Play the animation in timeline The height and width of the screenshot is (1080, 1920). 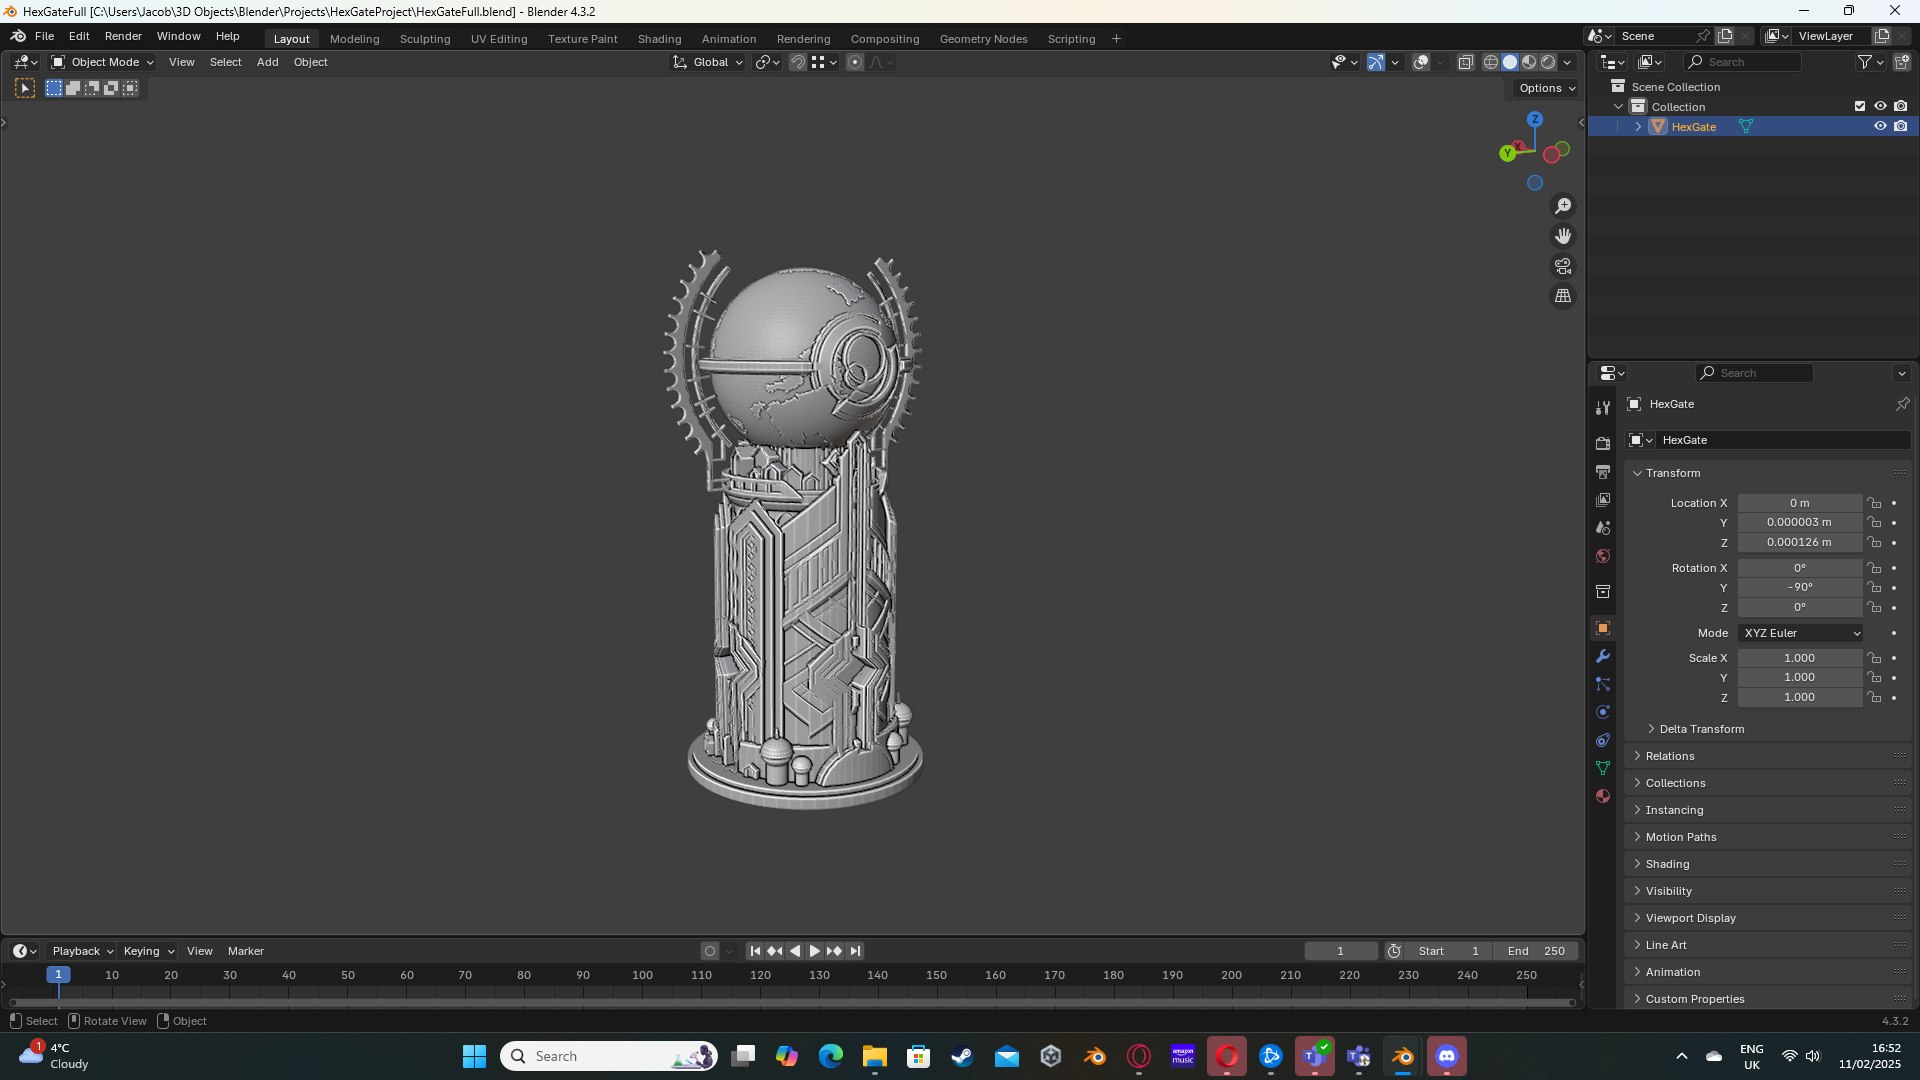click(814, 951)
